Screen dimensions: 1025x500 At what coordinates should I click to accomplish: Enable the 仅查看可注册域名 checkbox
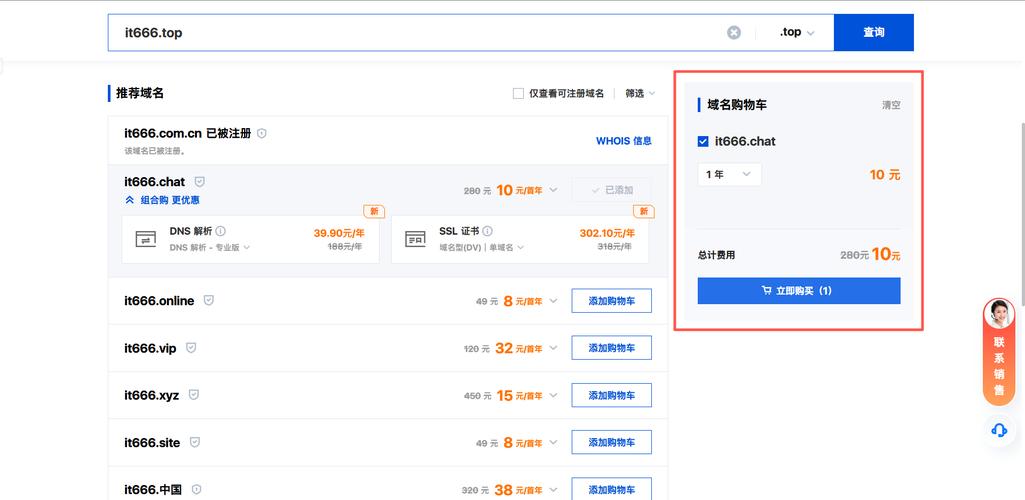click(518, 93)
